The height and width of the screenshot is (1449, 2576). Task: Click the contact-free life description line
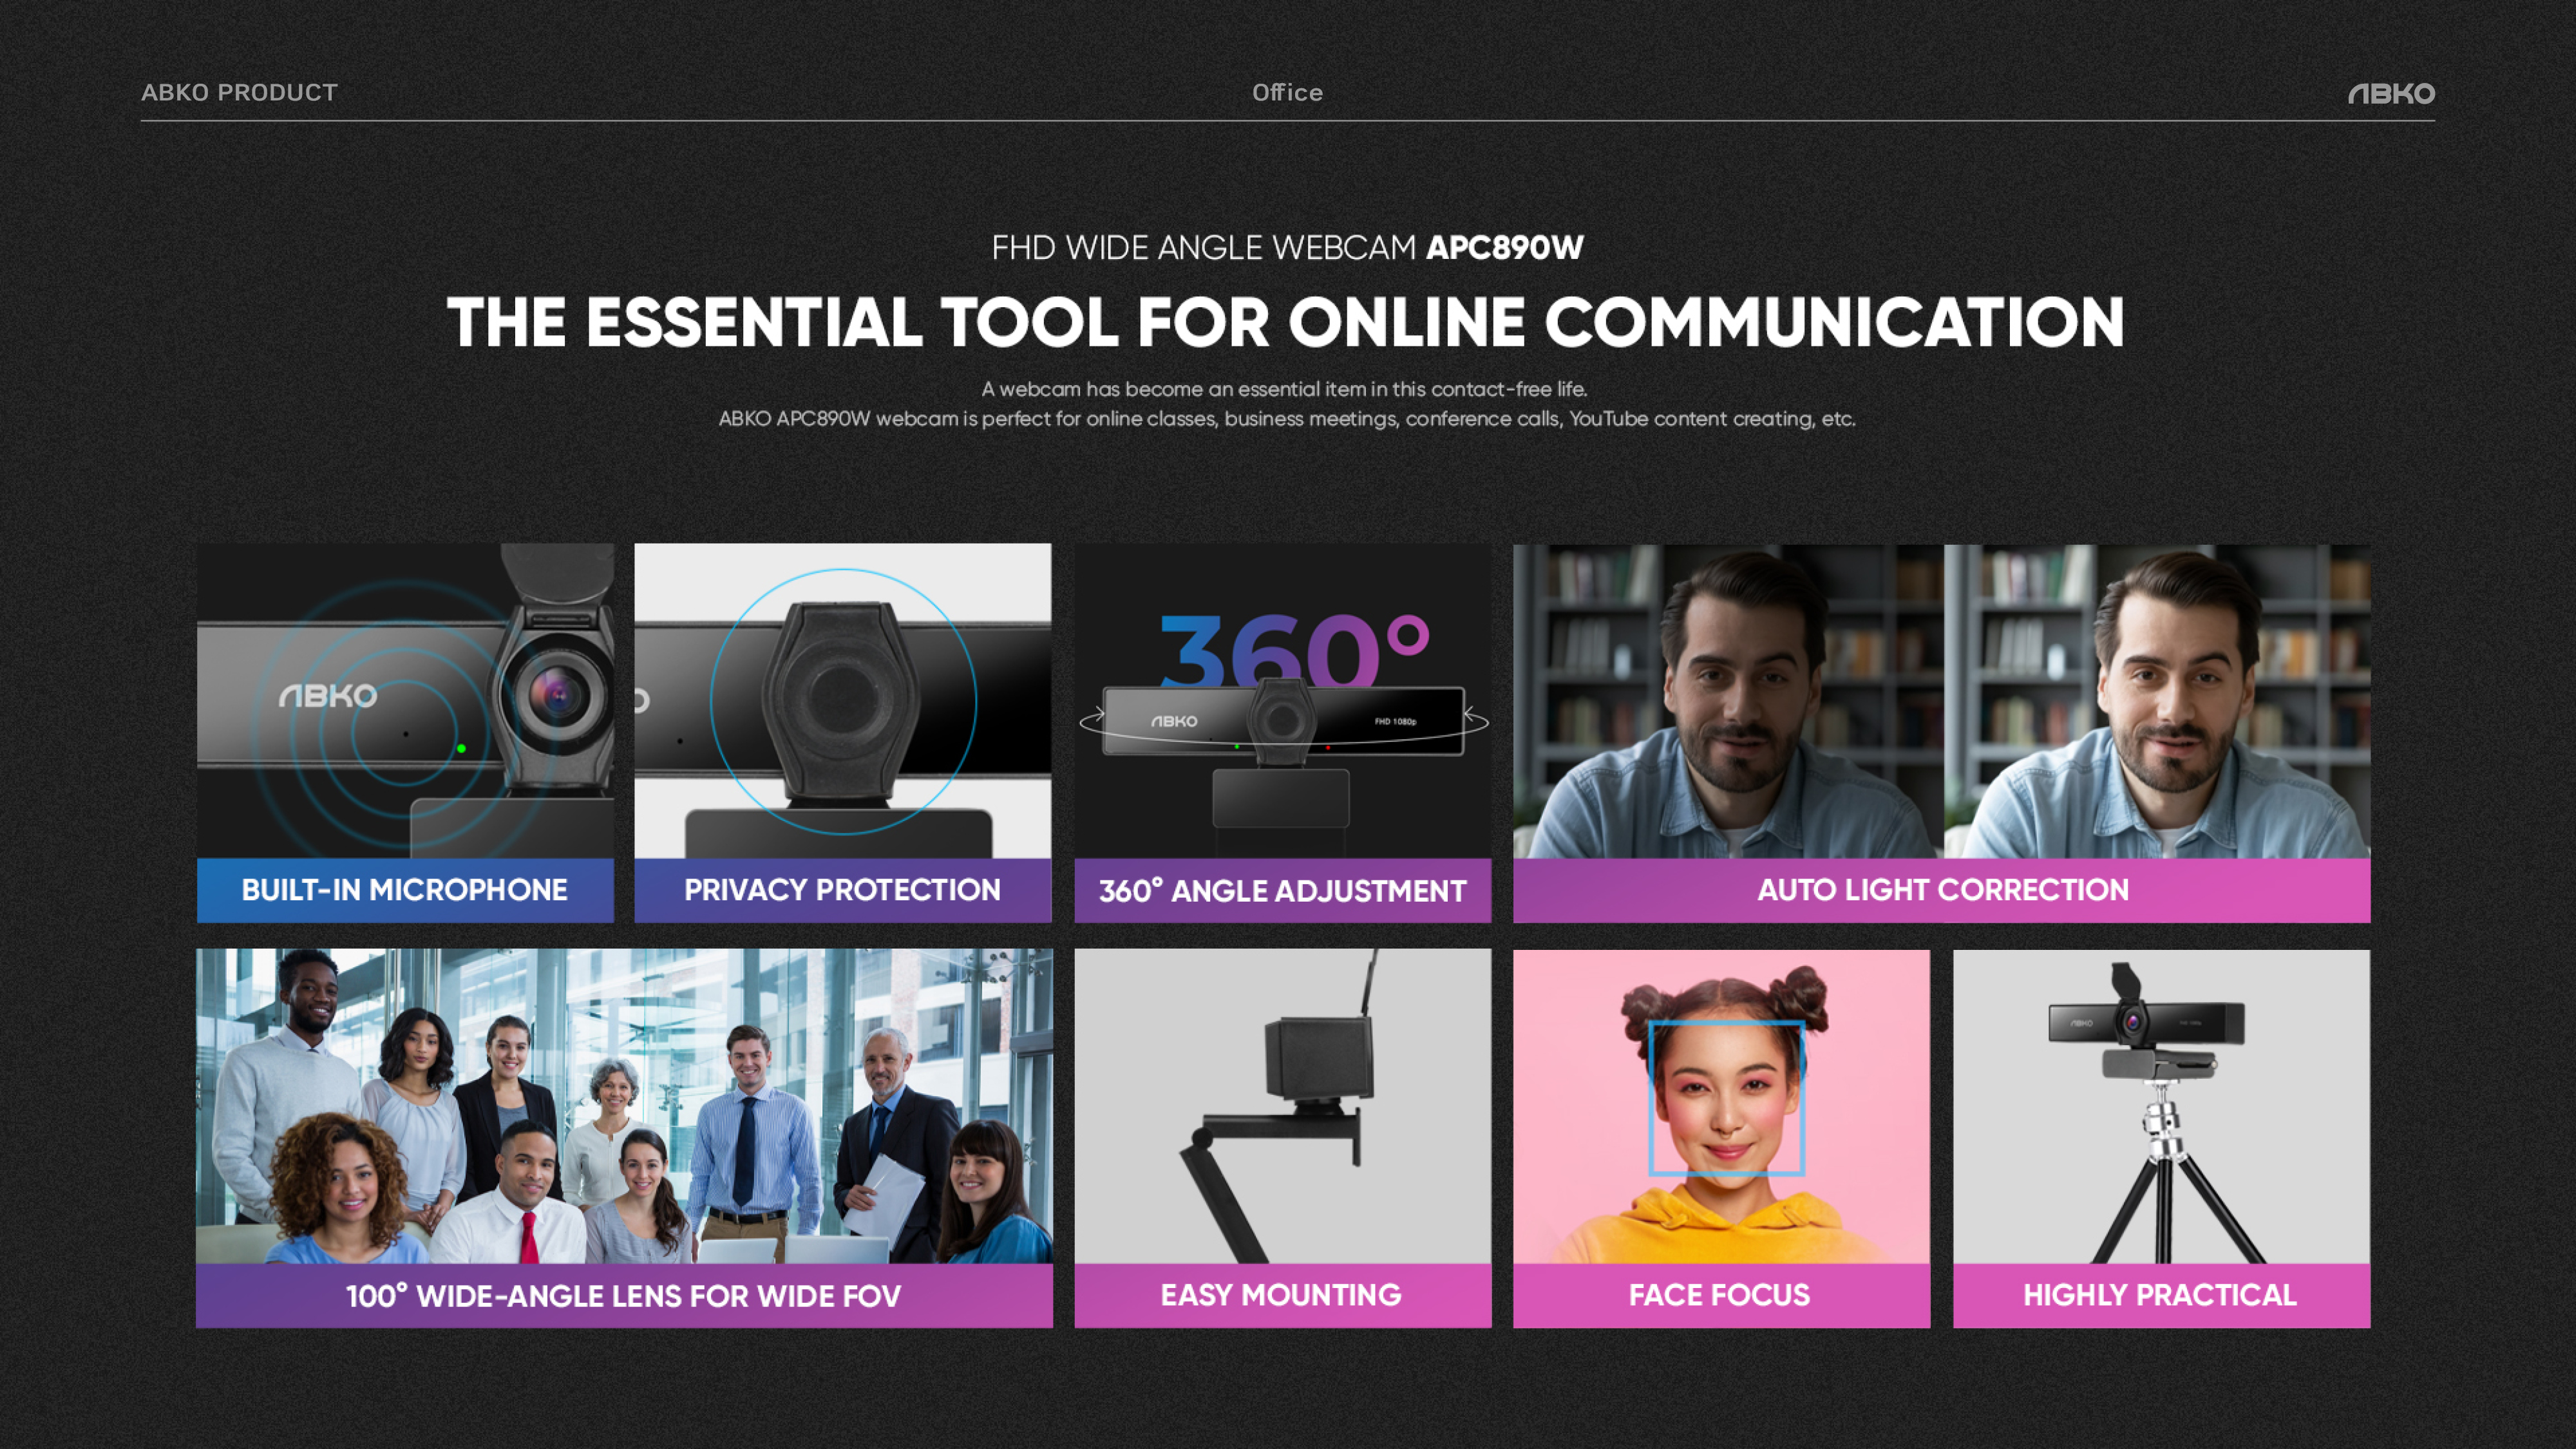[x=1284, y=389]
